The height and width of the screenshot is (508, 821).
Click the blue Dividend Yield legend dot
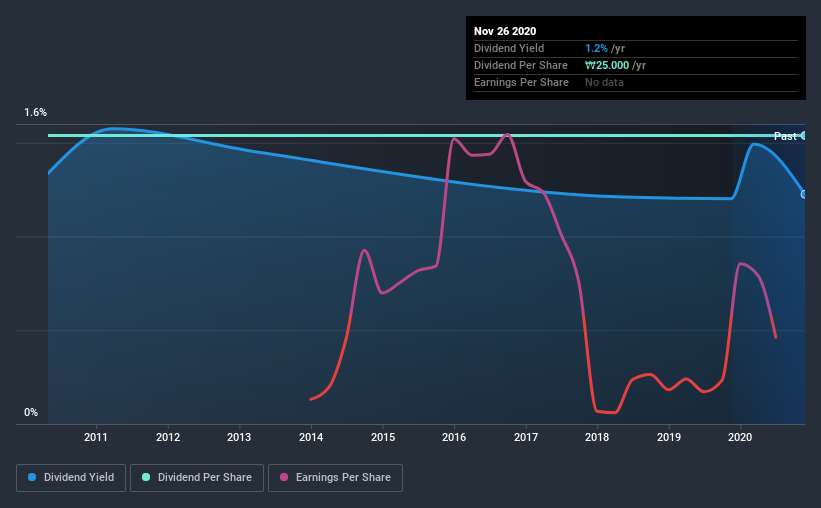coord(32,477)
